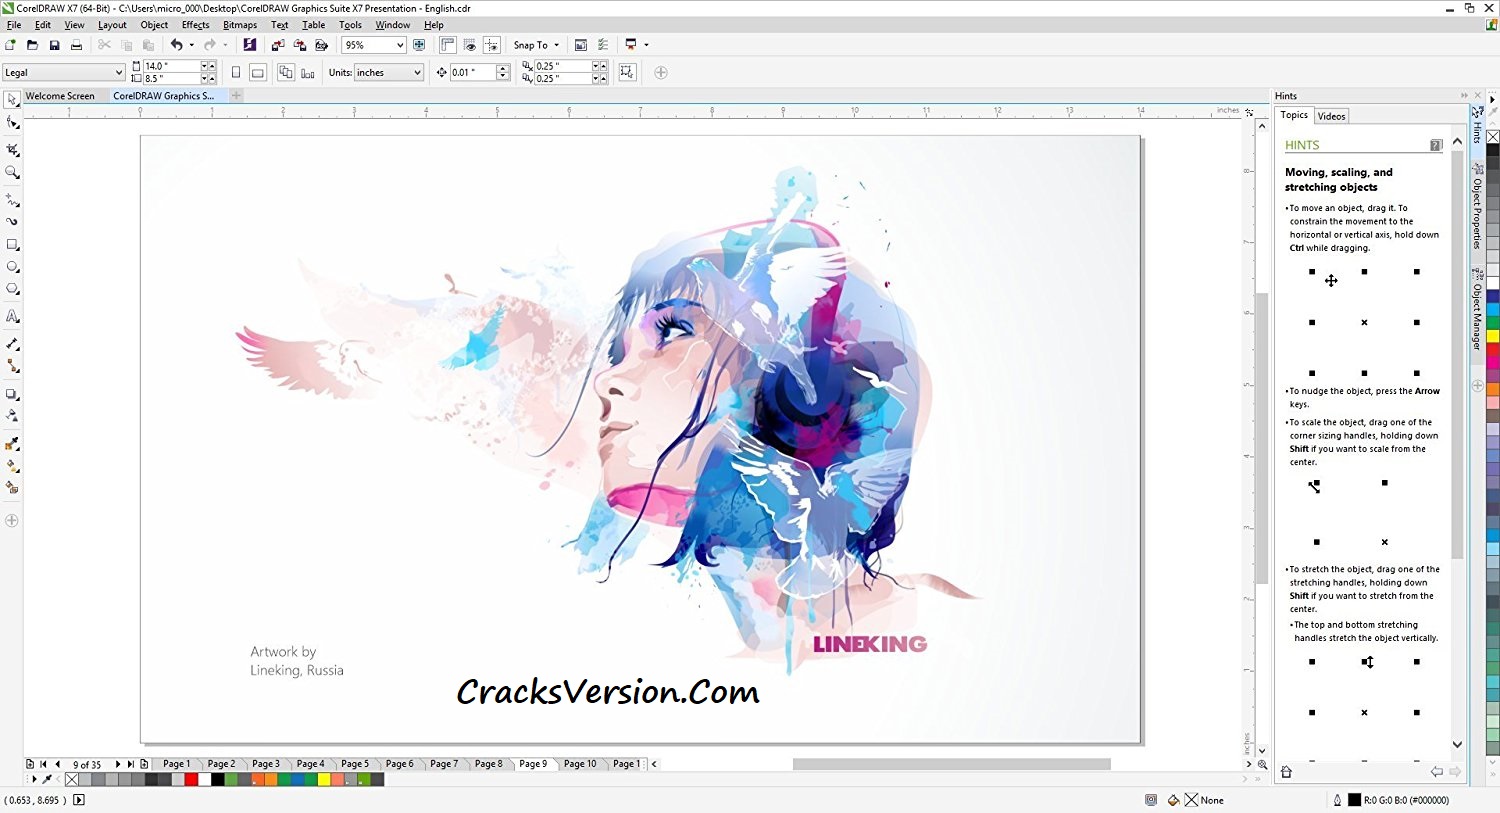The image size is (1500, 813).
Task: Click the Save icon
Action: pos(54,45)
